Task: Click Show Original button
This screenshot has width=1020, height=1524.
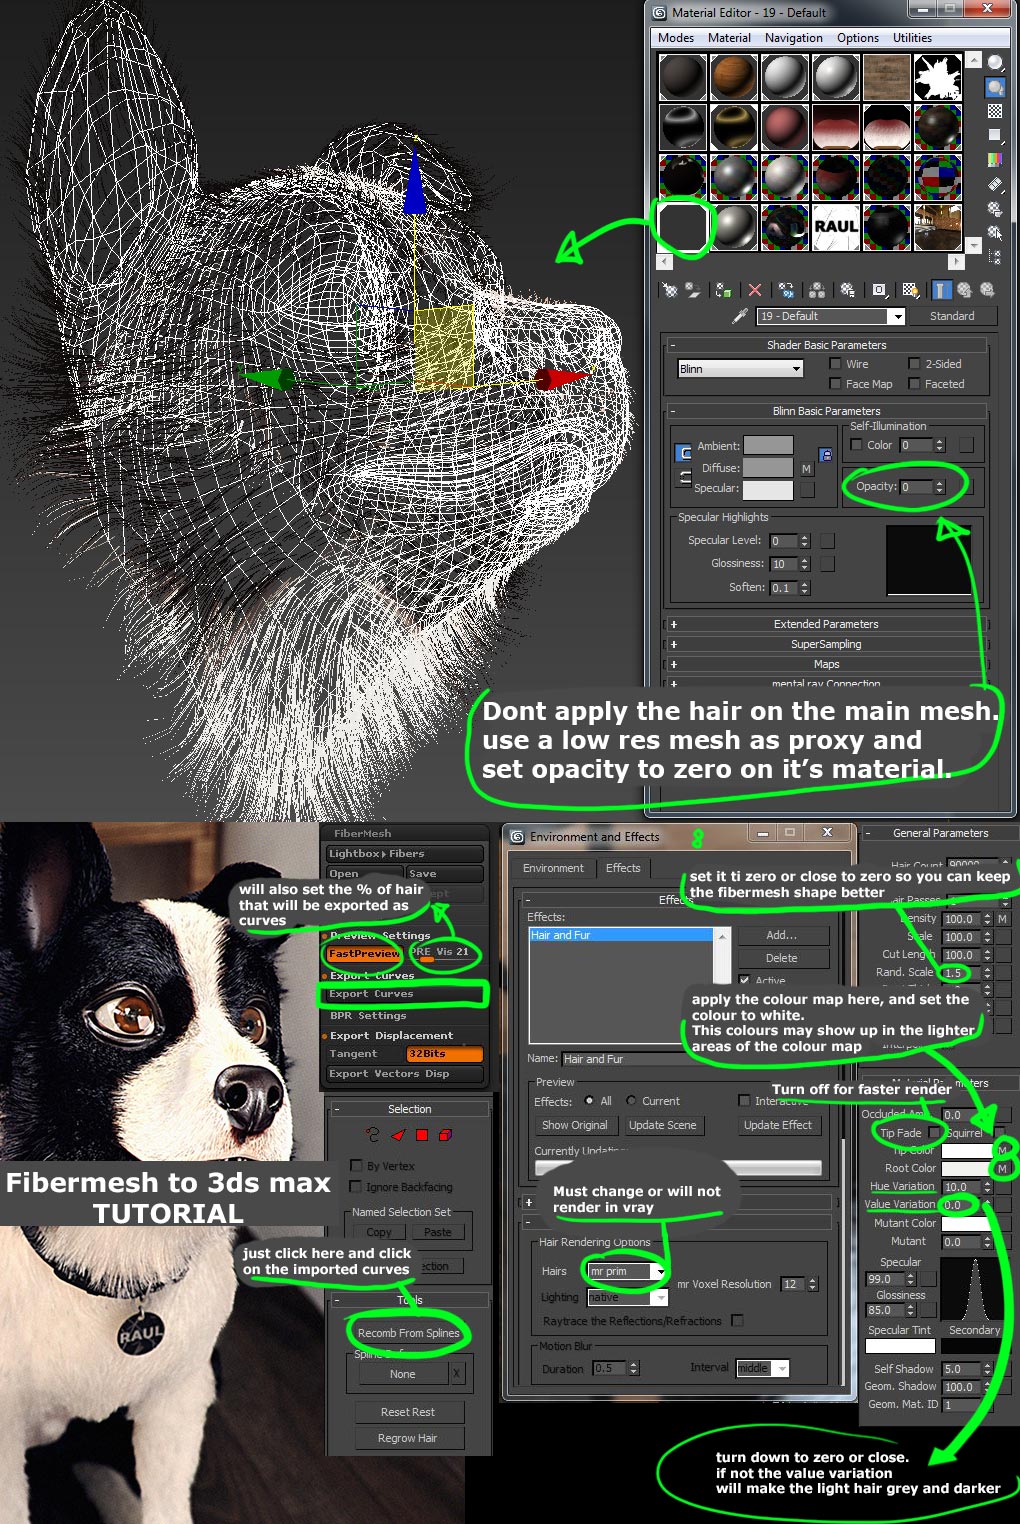Action: tap(574, 1125)
